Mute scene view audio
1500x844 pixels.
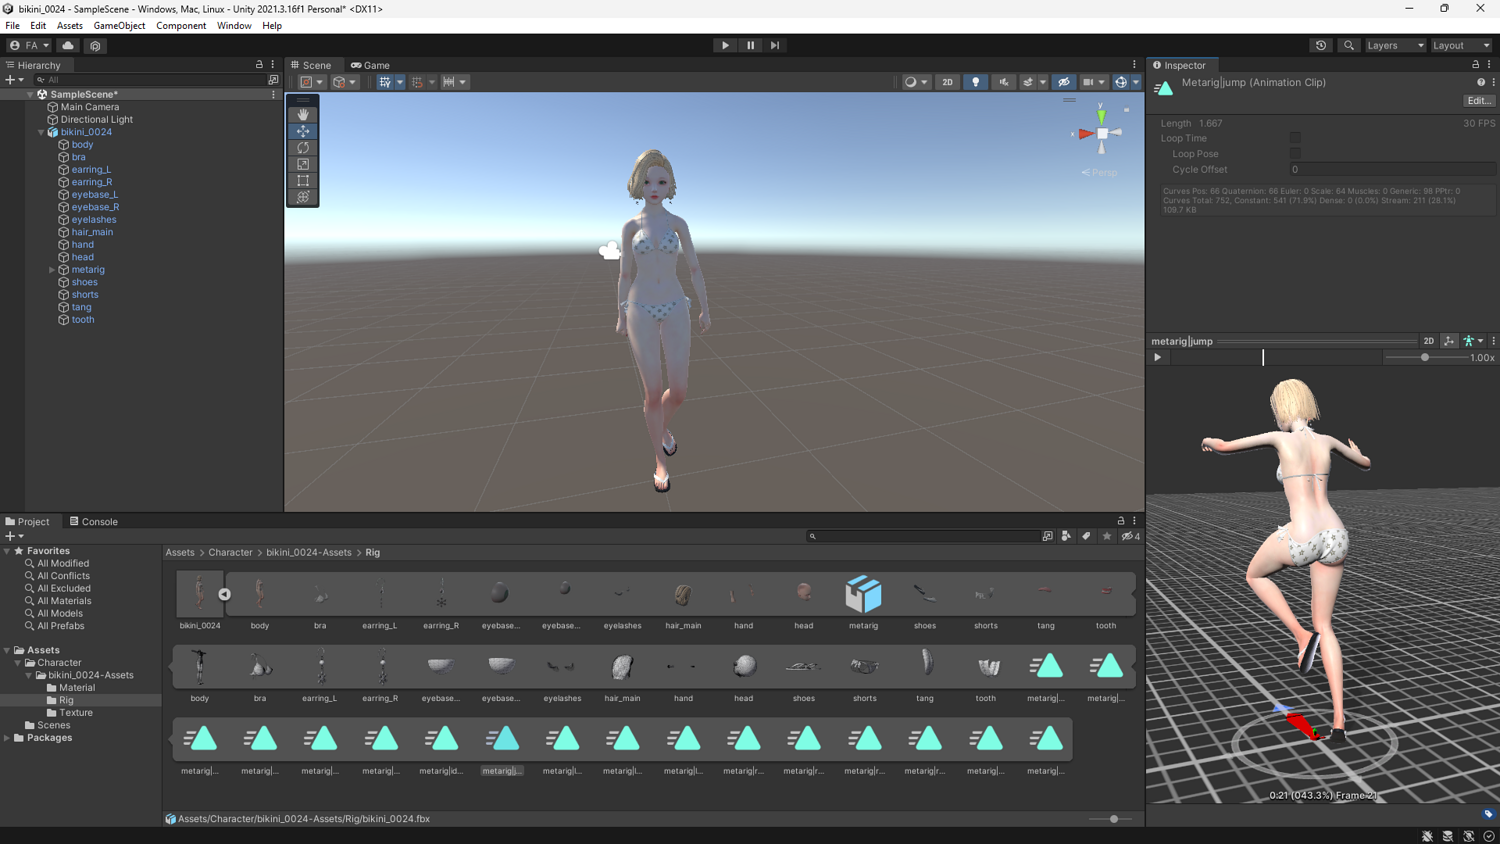click(x=1004, y=82)
